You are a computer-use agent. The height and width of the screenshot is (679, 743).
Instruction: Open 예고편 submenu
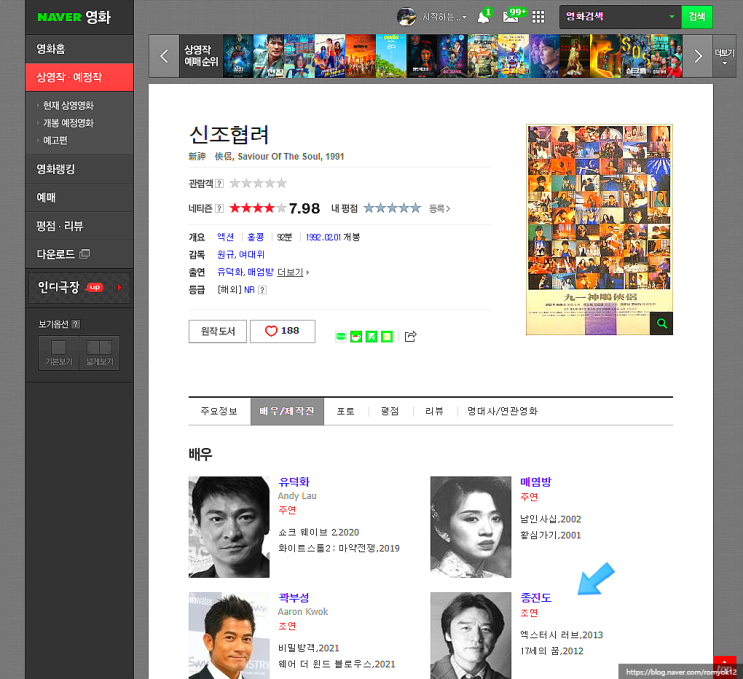point(55,140)
